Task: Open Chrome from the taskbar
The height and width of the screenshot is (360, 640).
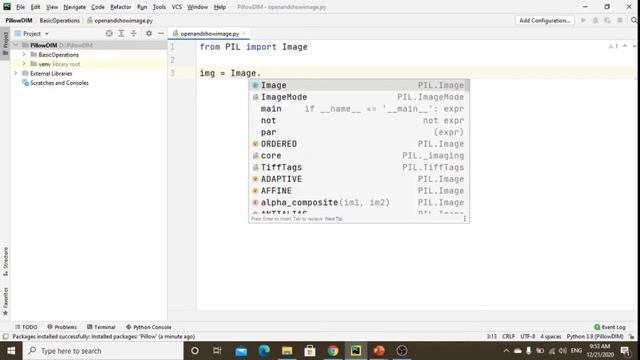Action: point(333,351)
